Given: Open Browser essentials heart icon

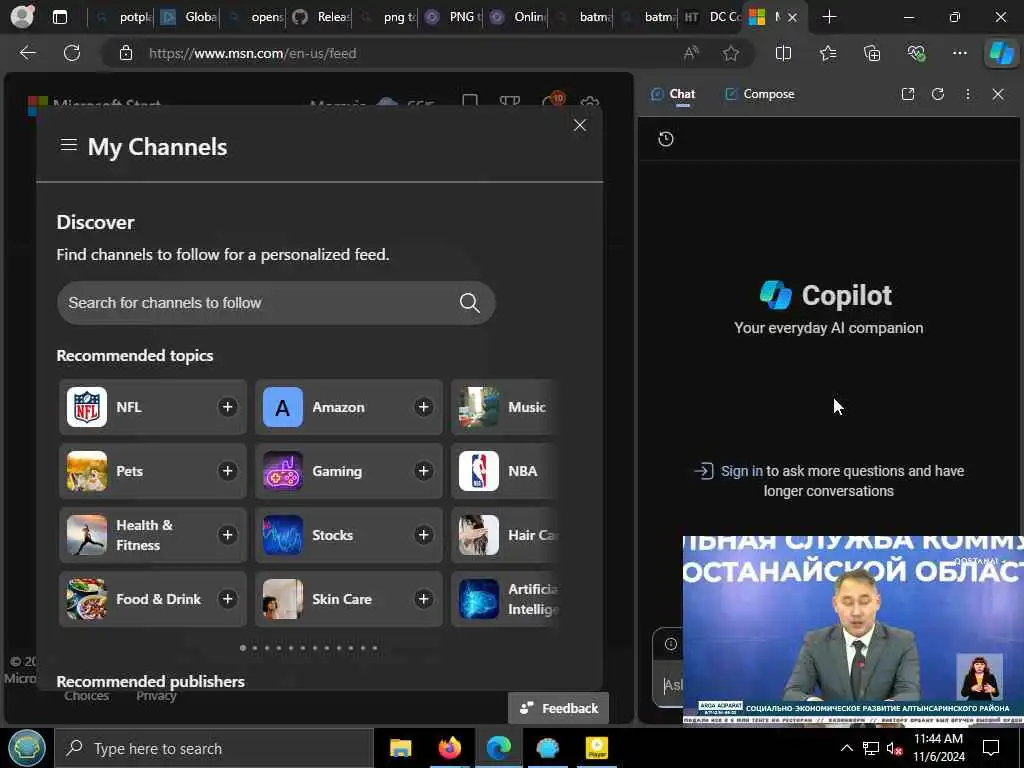Looking at the screenshot, I should click(x=916, y=54).
